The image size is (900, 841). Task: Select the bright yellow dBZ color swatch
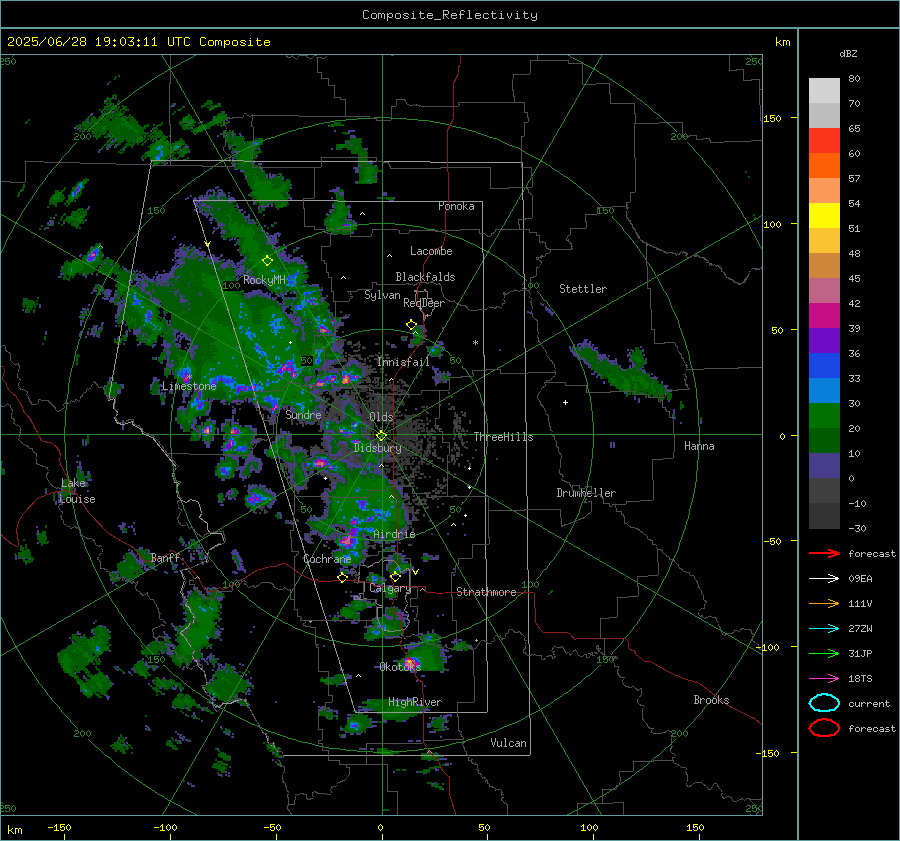pyautogui.click(x=824, y=216)
